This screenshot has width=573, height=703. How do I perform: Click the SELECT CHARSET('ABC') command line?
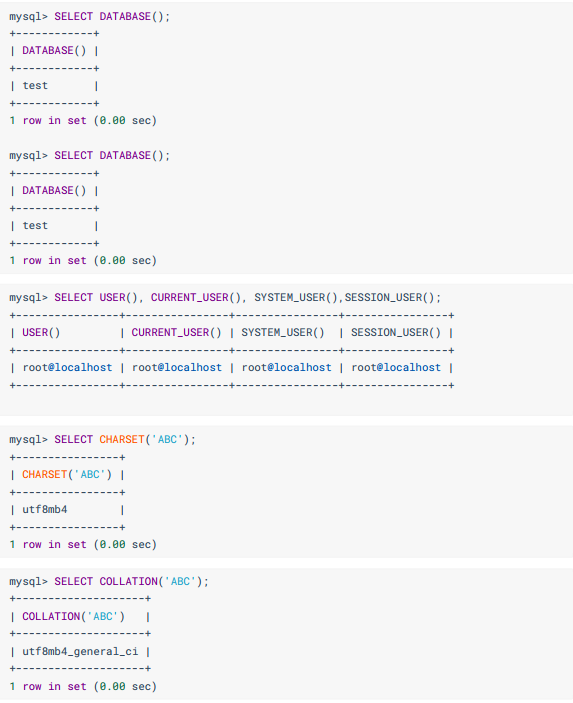tap(103, 440)
